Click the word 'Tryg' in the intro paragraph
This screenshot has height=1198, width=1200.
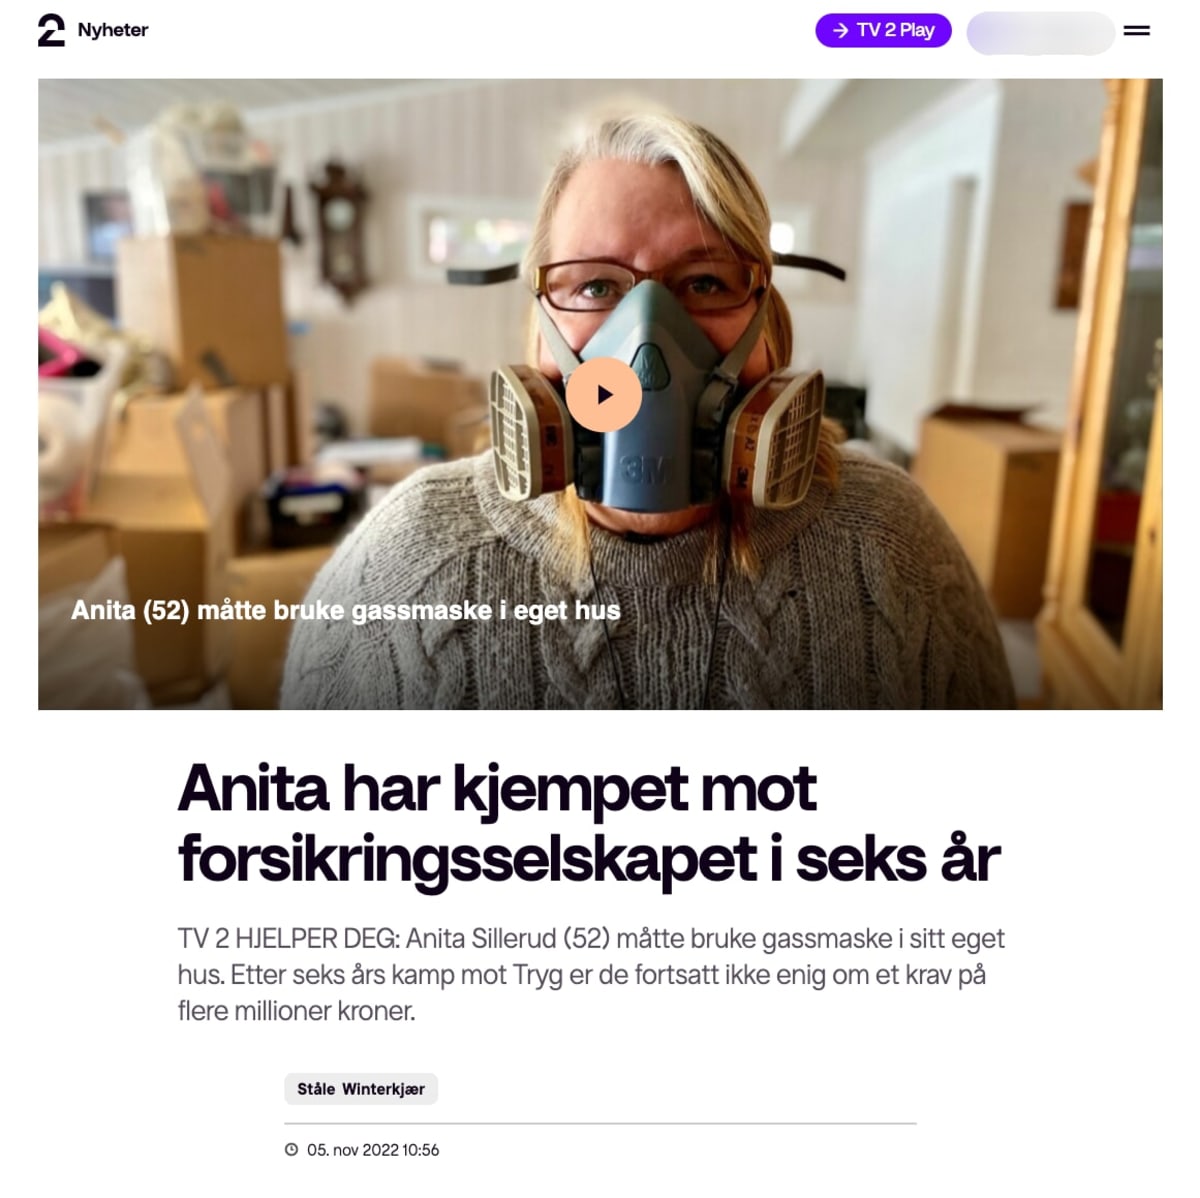[x=538, y=975]
